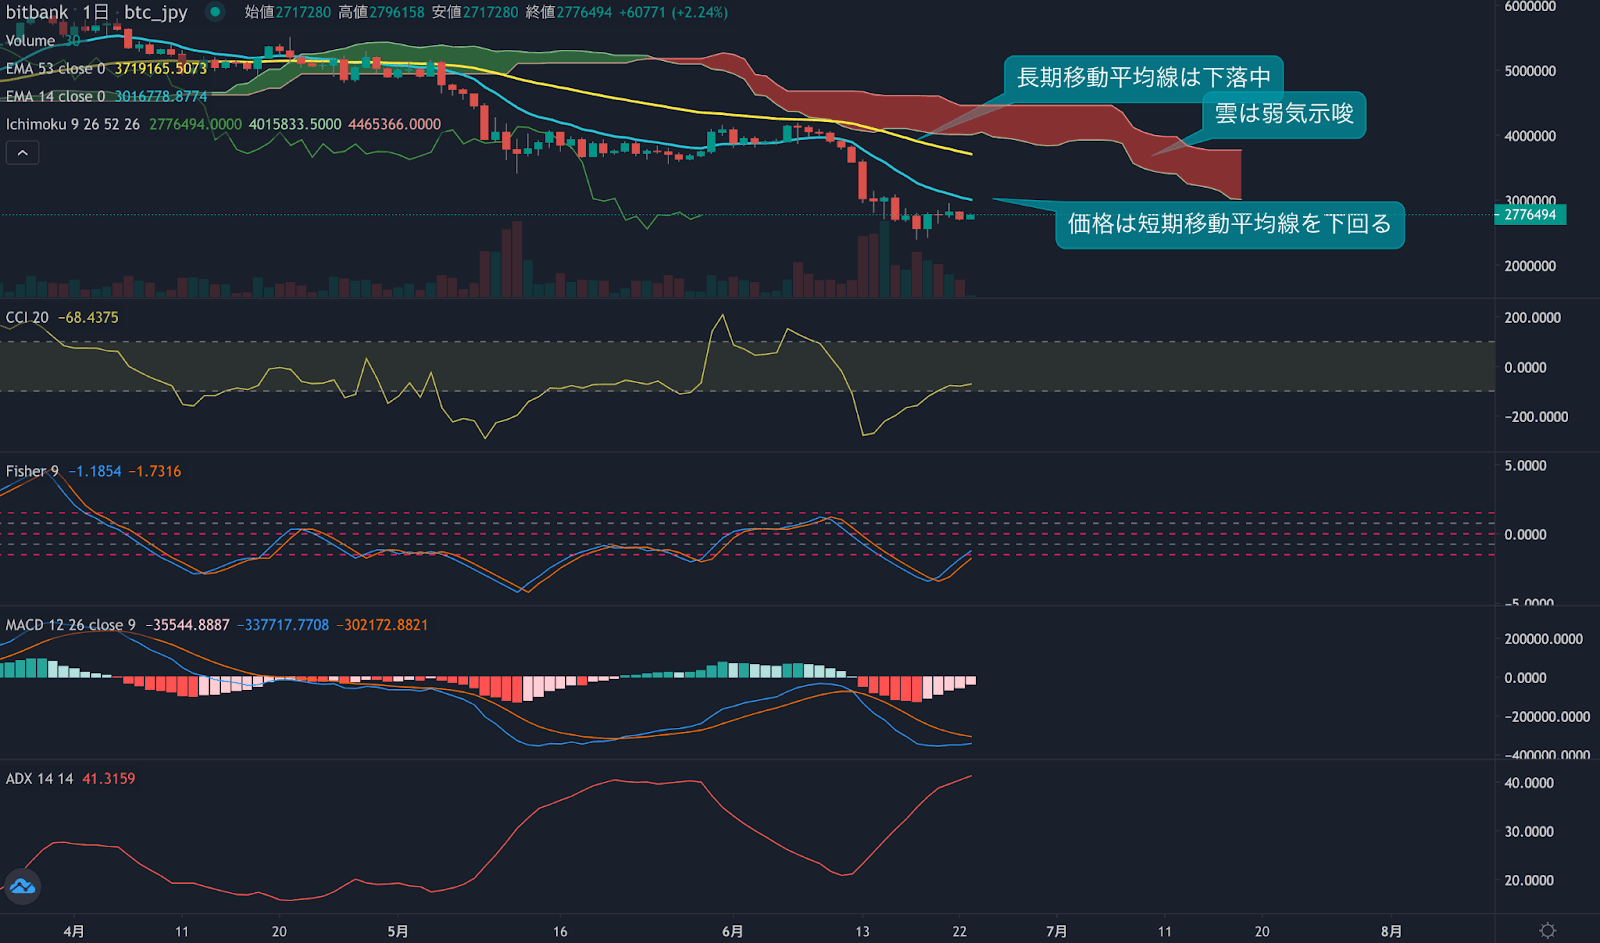
Task: Click the CCI 20 indicator label
Action: coord(27,318)
